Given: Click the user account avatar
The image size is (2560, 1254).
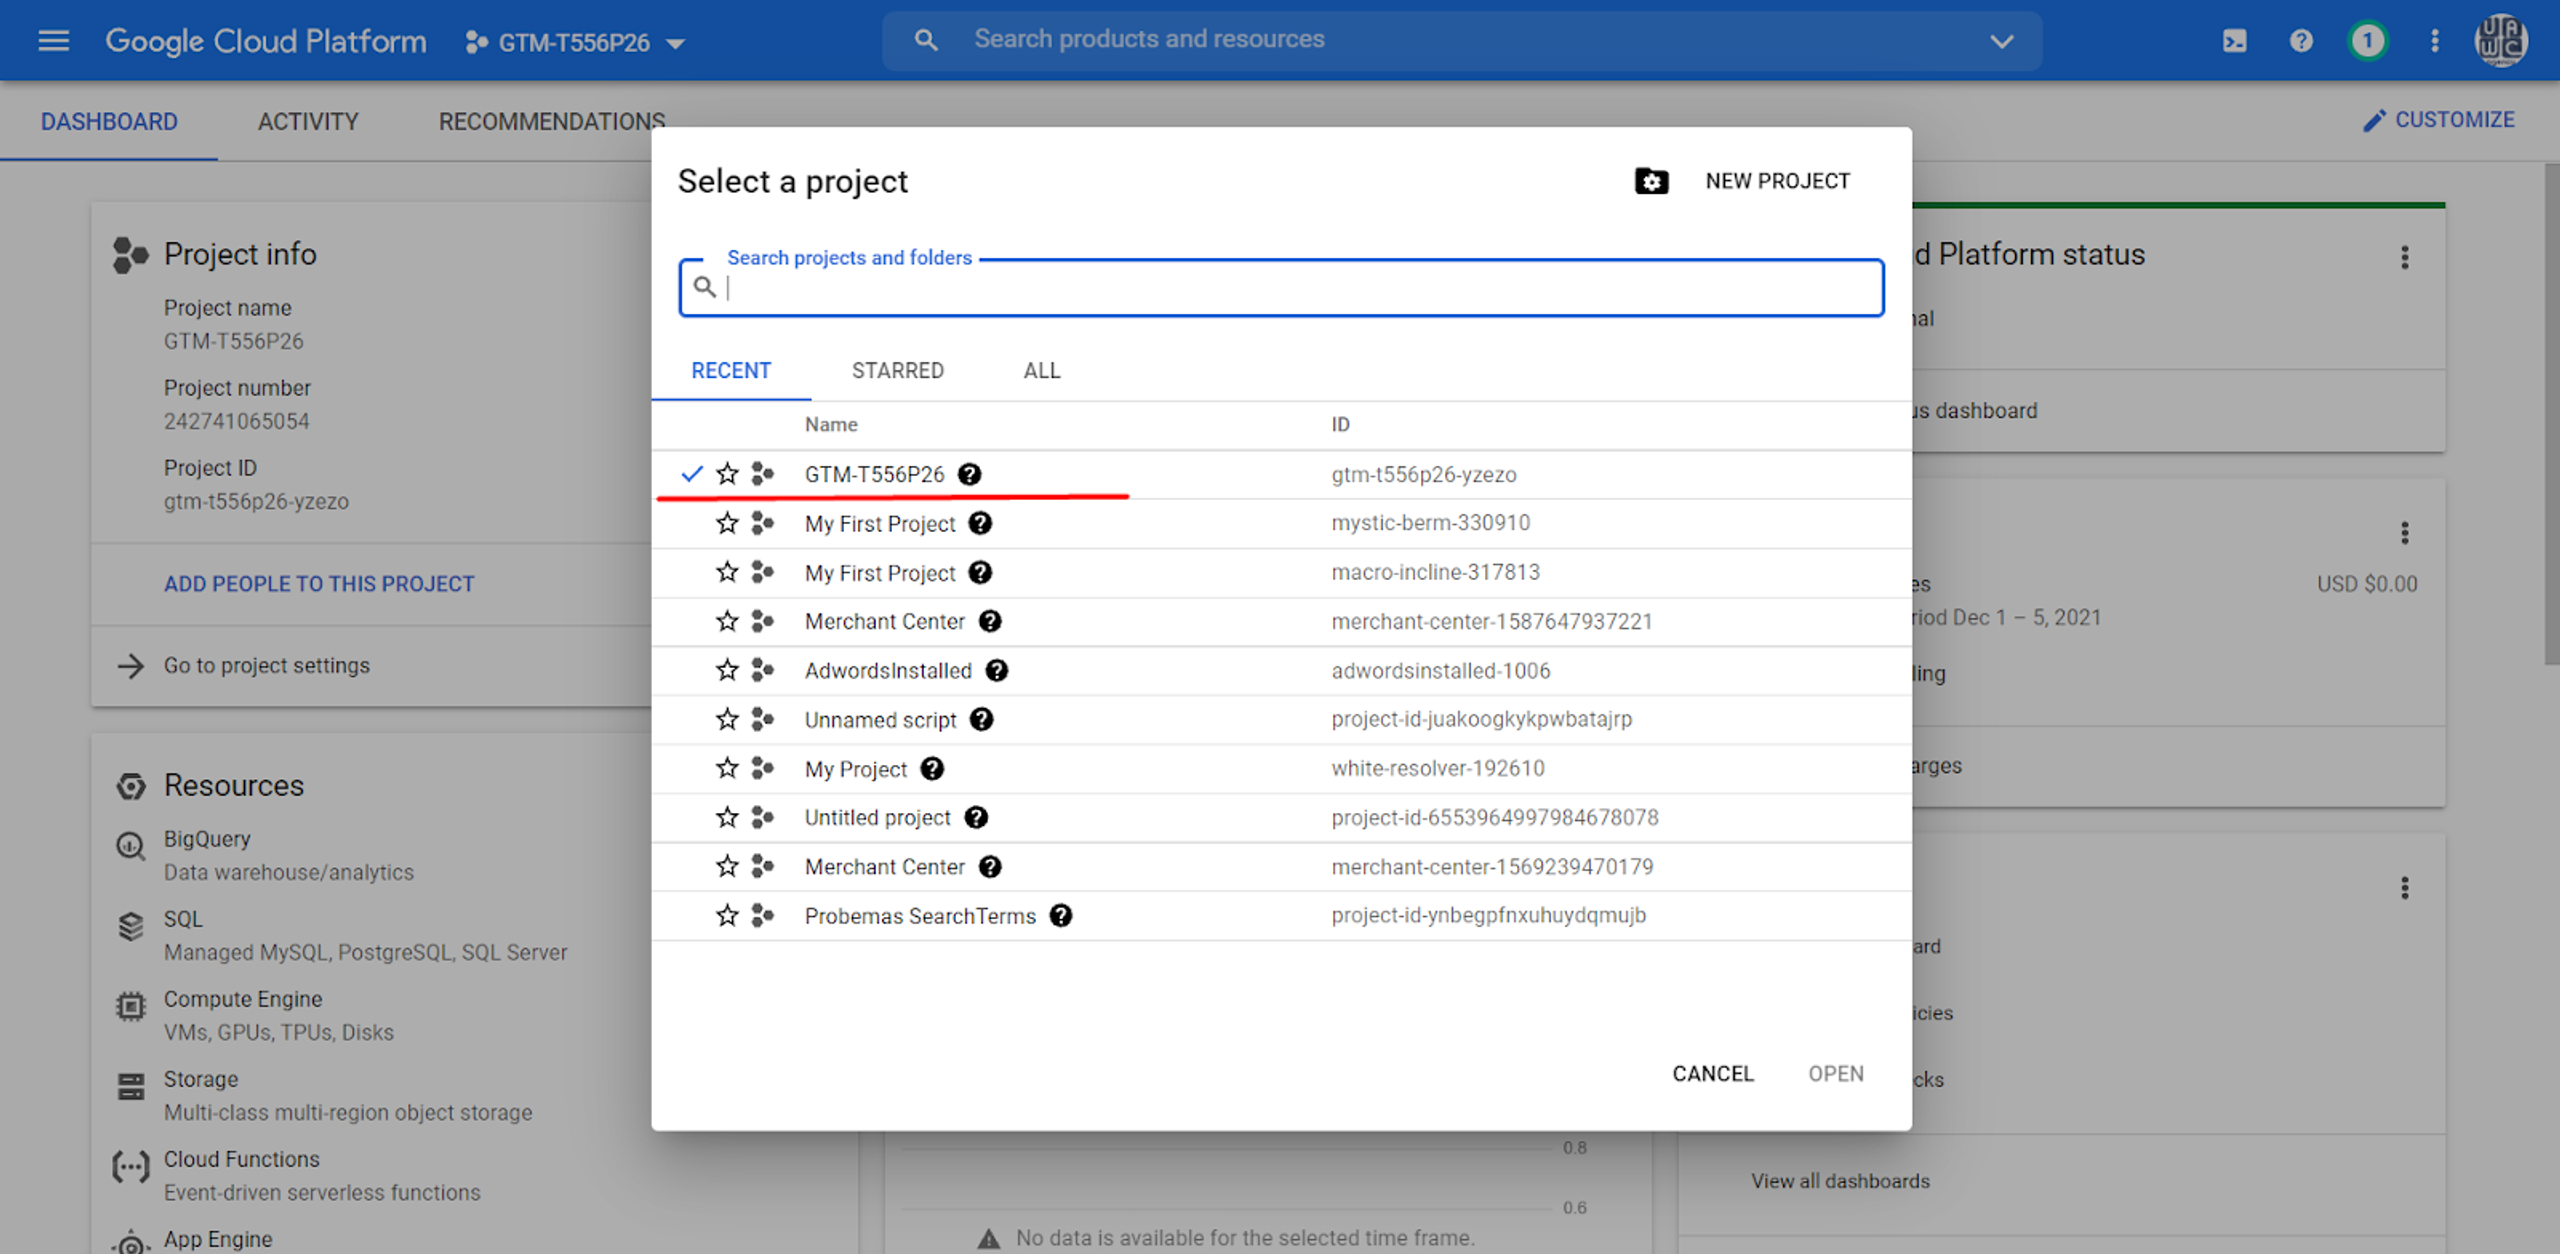Looking at the screenshot, I should 2501,41.
